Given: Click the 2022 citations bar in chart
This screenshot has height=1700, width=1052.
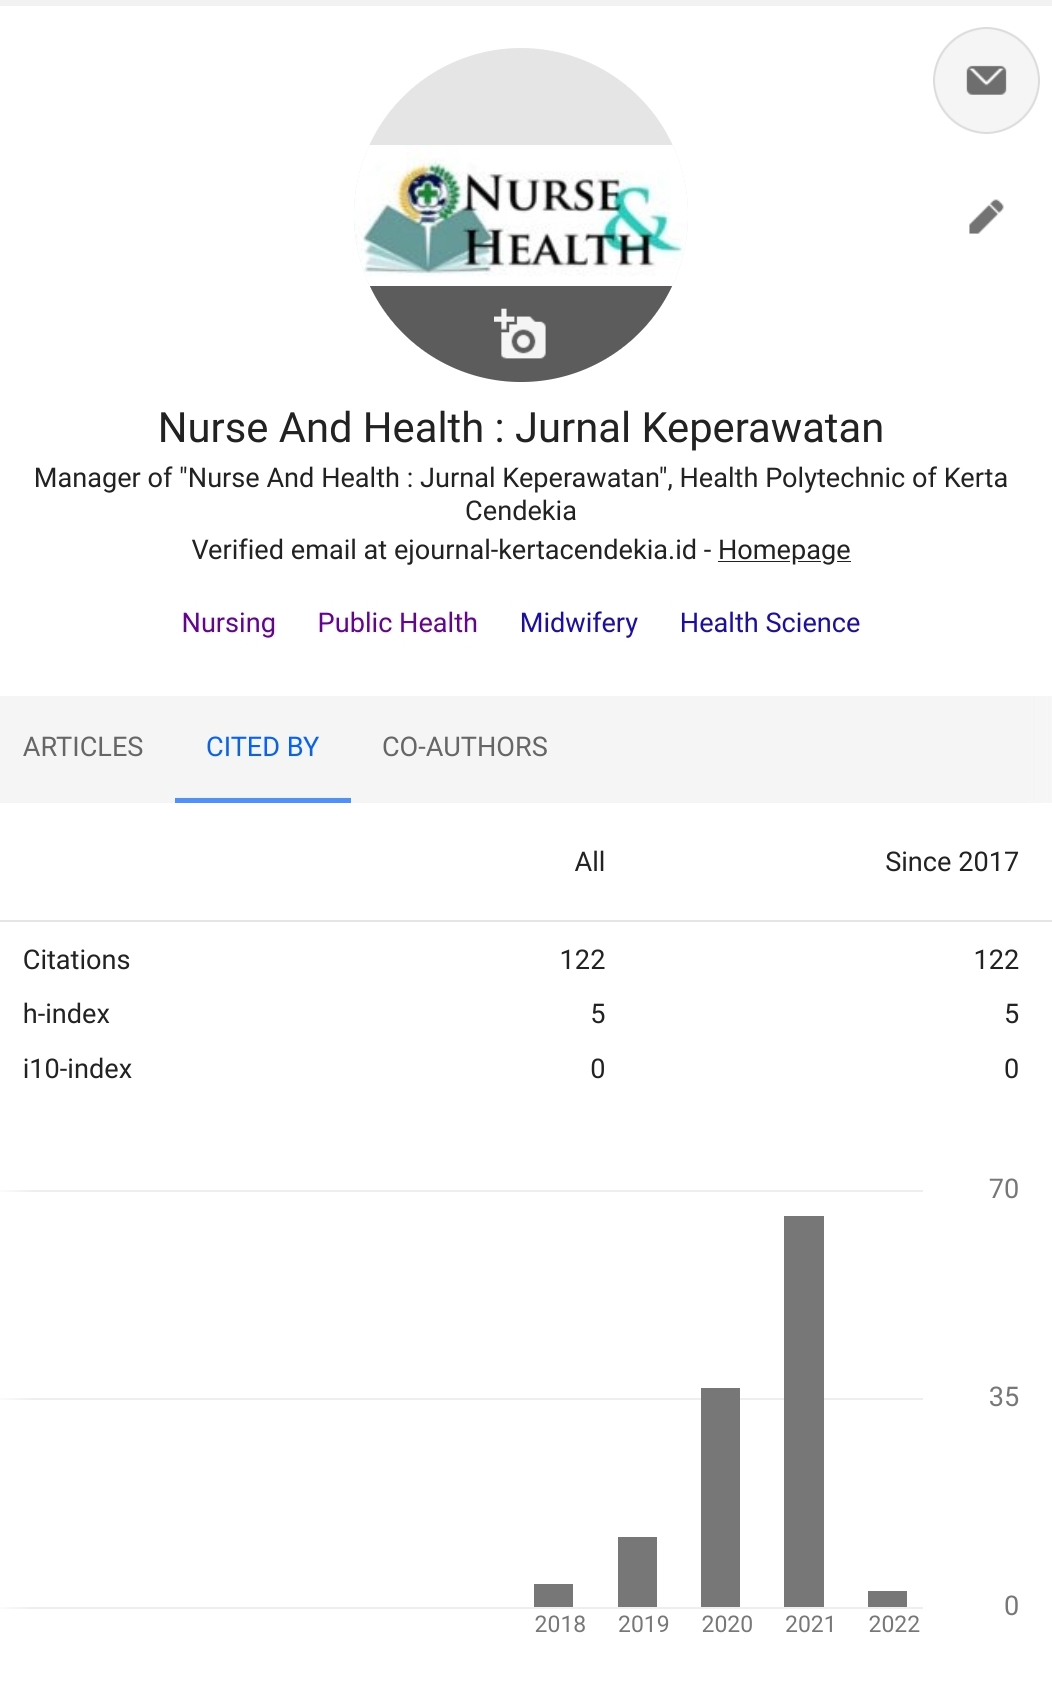Looking at the screenshot, I should pos(887,1599).
